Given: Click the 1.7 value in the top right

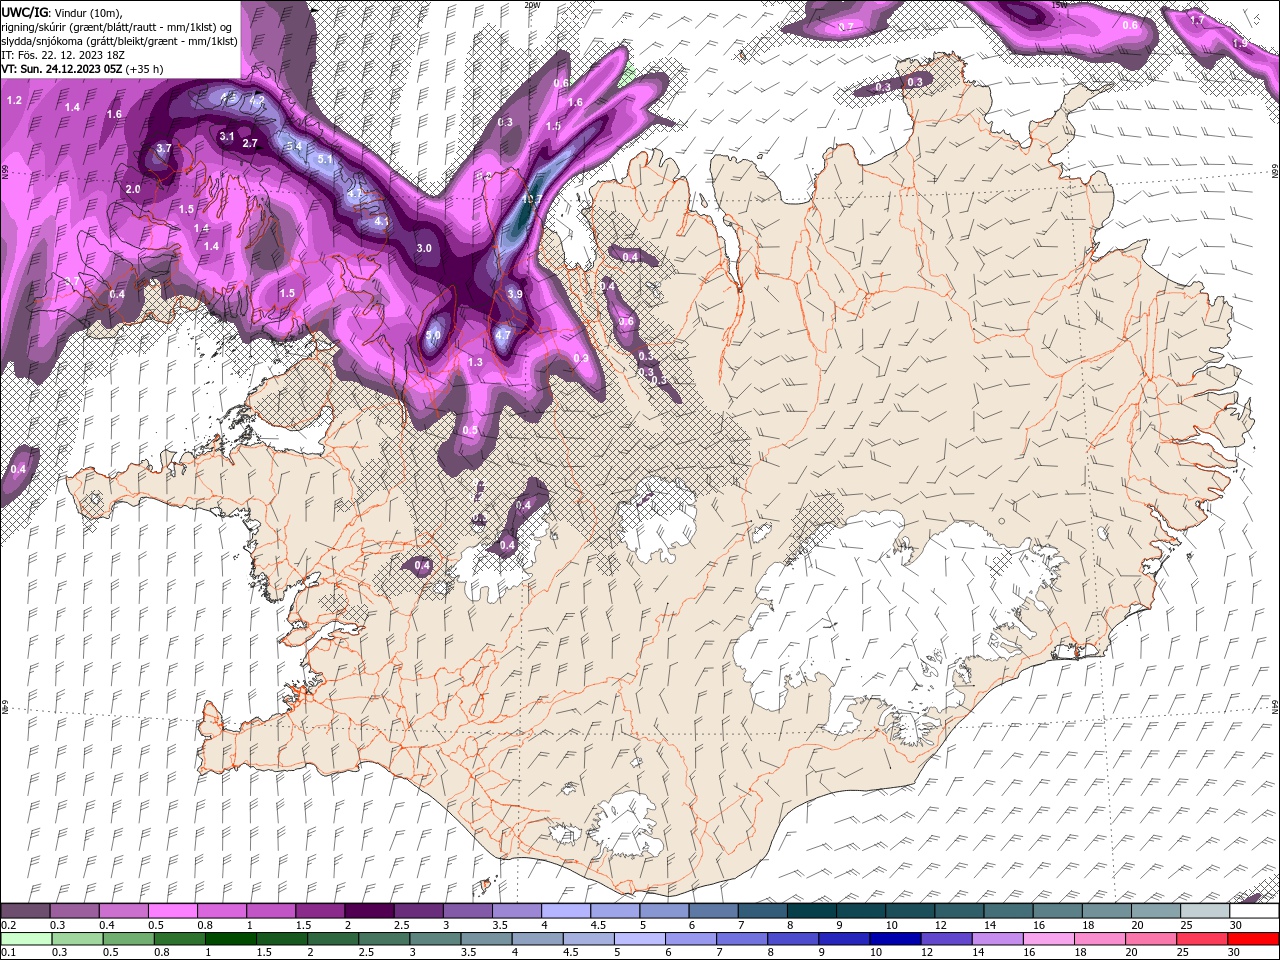Looking at the screenshot, I should click(1198, 20).
